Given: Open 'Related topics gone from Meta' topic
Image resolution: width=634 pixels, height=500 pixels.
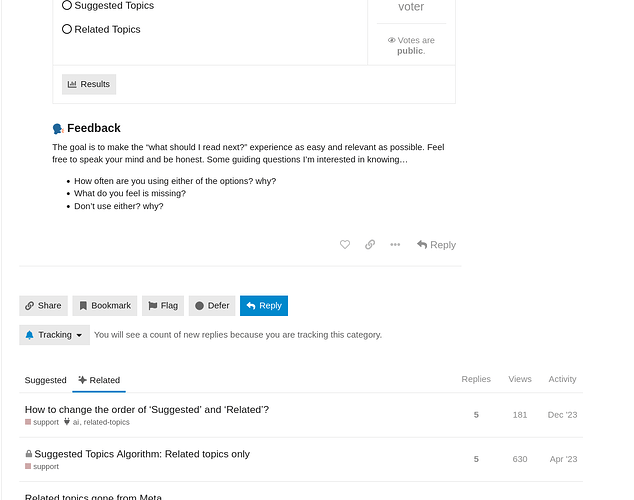Looking at the screenshot, I should 93,497.
